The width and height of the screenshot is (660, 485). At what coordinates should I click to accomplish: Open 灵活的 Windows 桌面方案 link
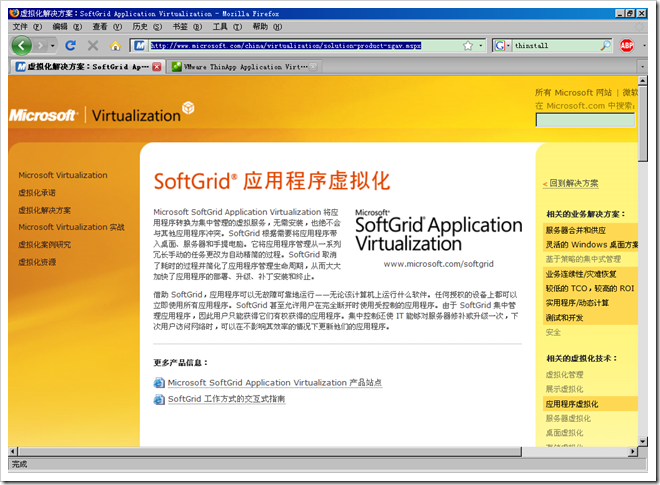[591, 245]
